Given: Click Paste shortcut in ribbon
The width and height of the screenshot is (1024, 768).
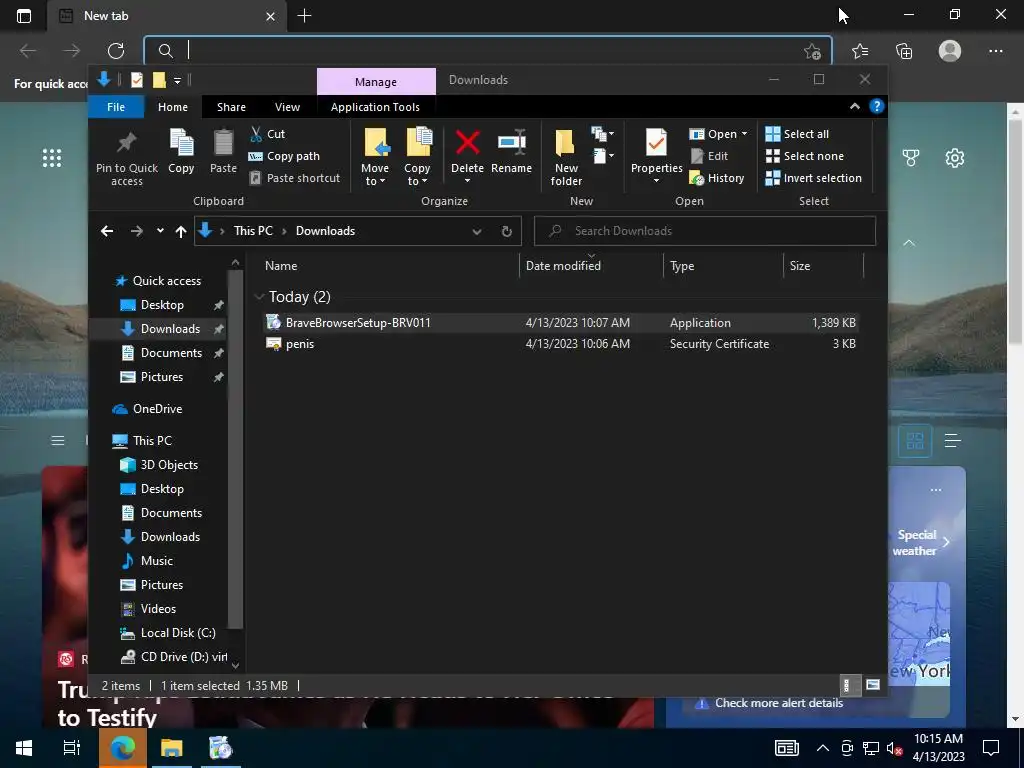Looking at the screenshot, I should 295,178.
